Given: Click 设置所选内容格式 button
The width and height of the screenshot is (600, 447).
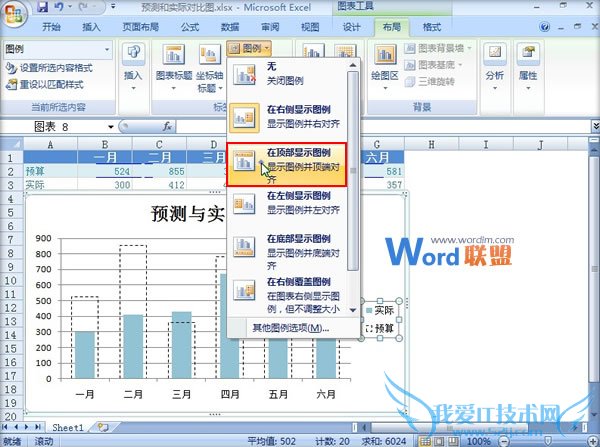Looking at the screenshot, I should 49,68.
